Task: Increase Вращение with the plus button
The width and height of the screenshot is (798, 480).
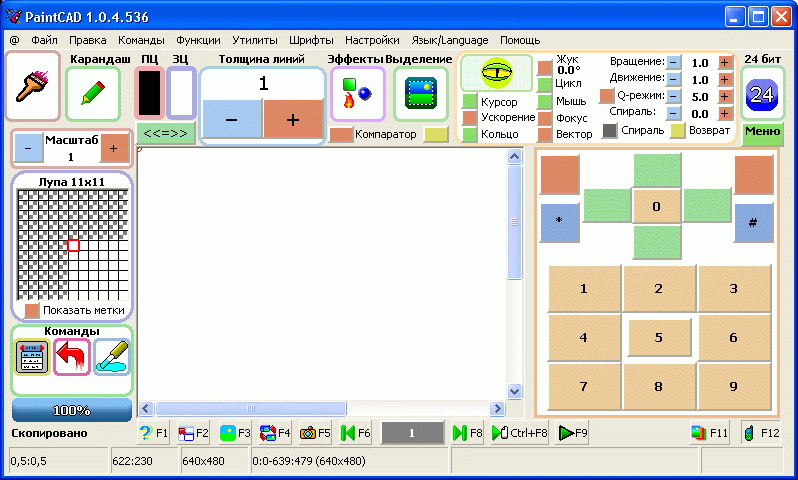Action: [725, 62]
